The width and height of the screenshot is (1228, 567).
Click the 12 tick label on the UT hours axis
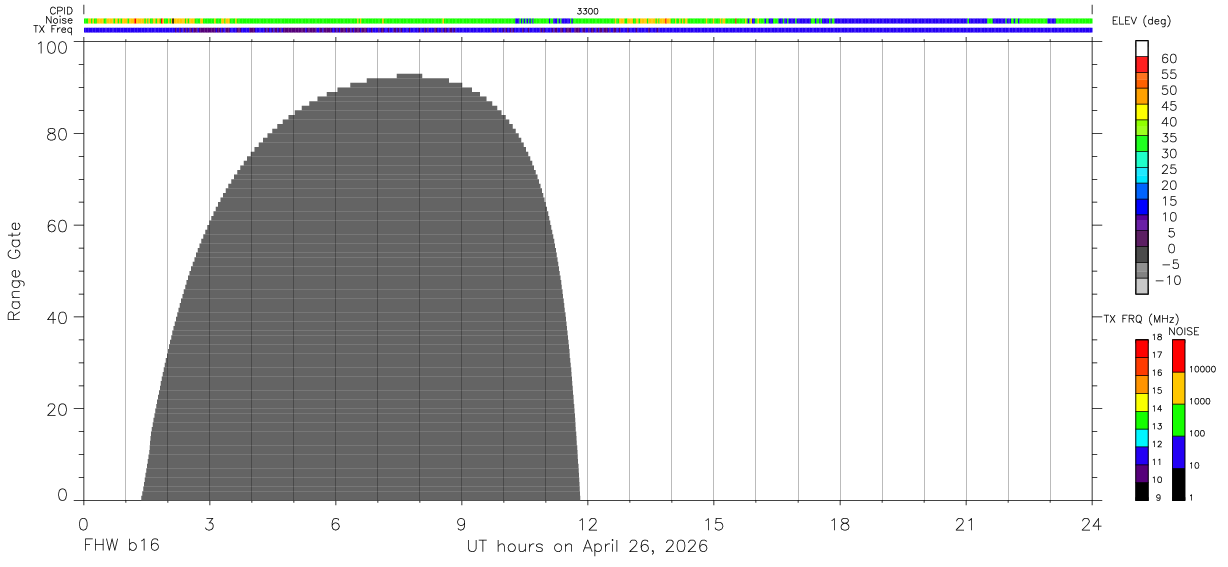(x=587, y=523)
